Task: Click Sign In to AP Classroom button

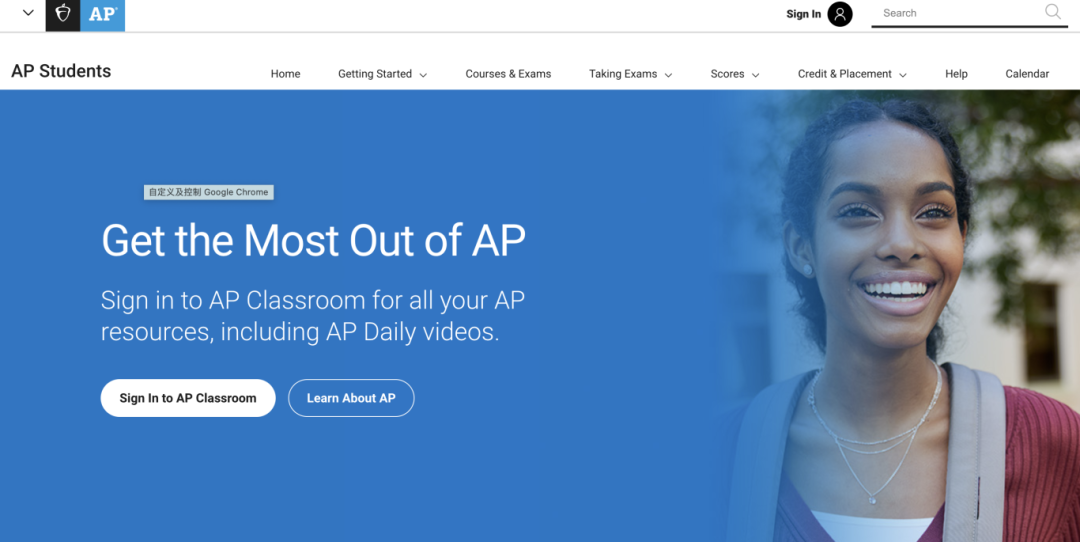Action: click(x=188, y=398)
